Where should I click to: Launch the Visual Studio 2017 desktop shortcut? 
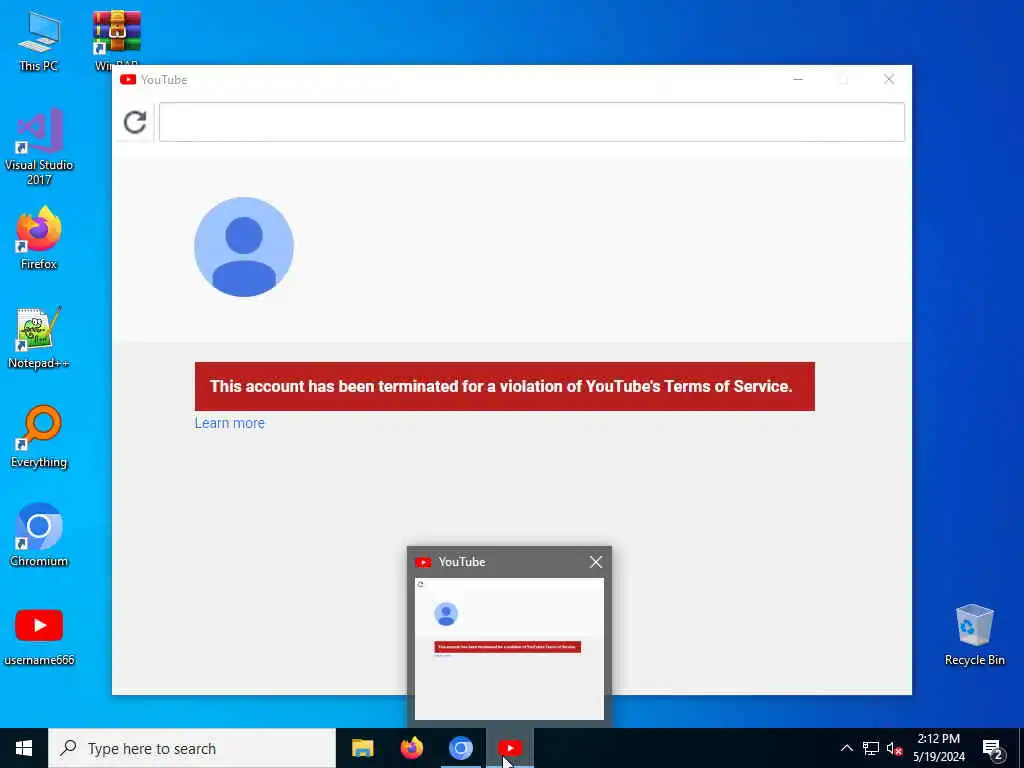(x=39, y=148)
